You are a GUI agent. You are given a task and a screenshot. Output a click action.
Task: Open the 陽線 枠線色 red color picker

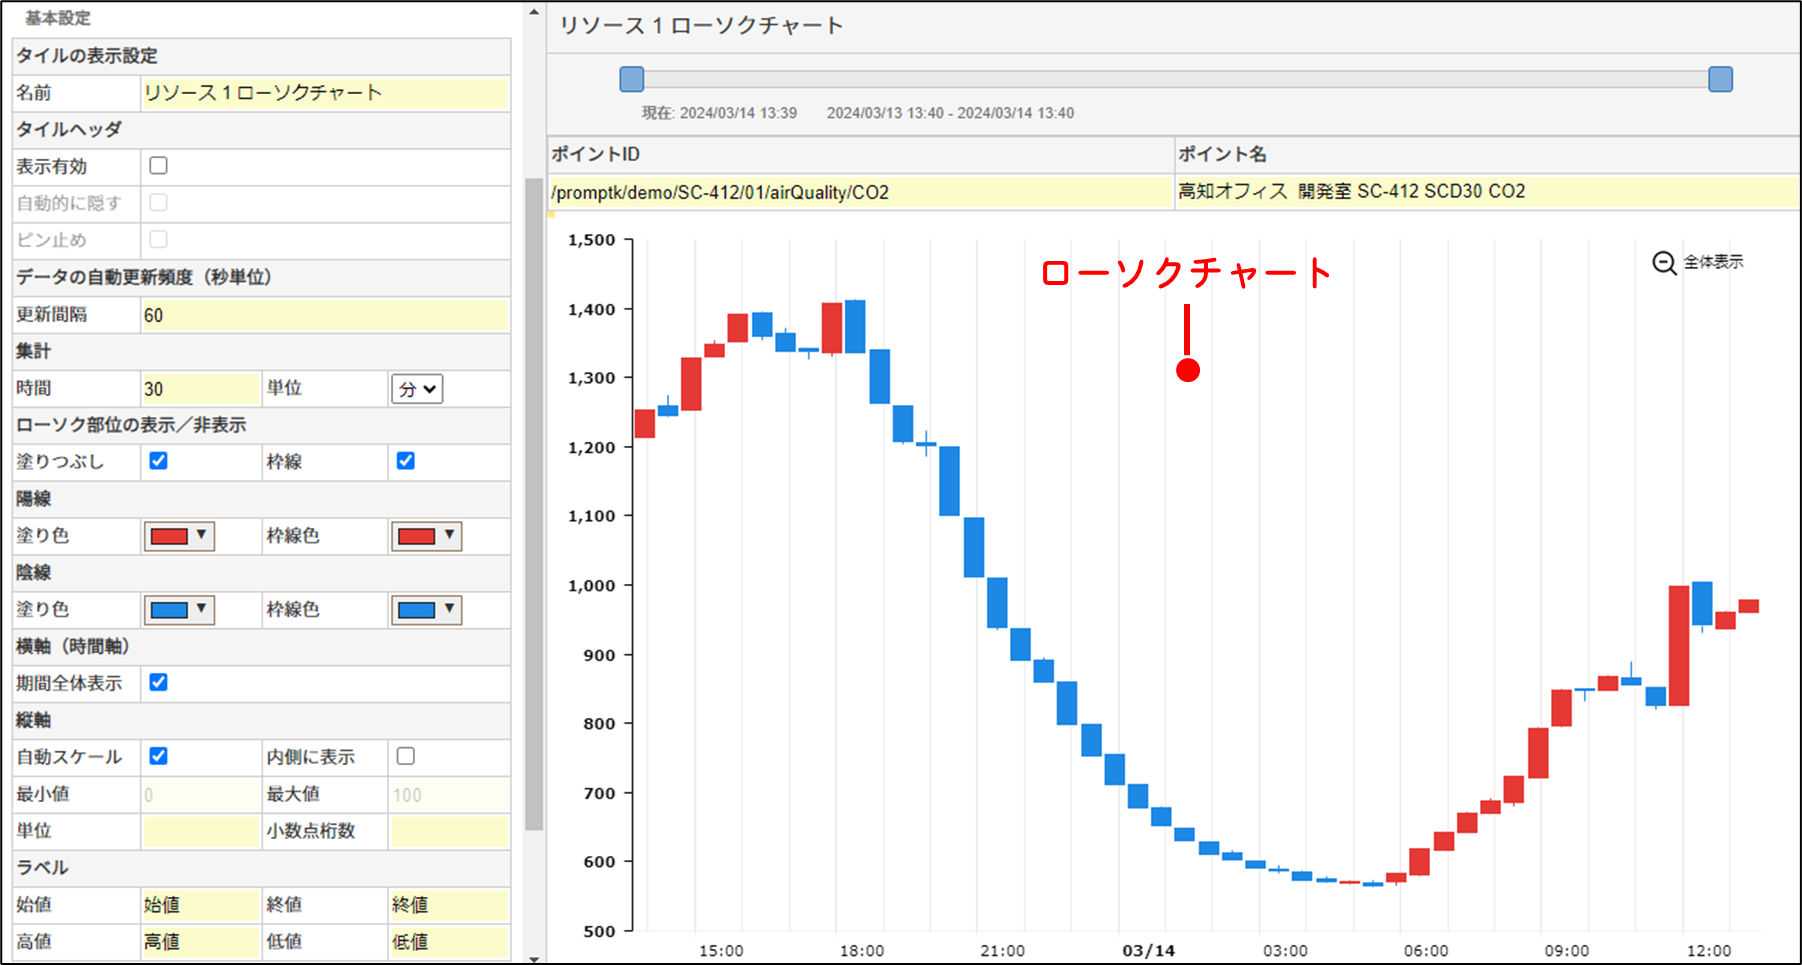click(x=426, y=536)
